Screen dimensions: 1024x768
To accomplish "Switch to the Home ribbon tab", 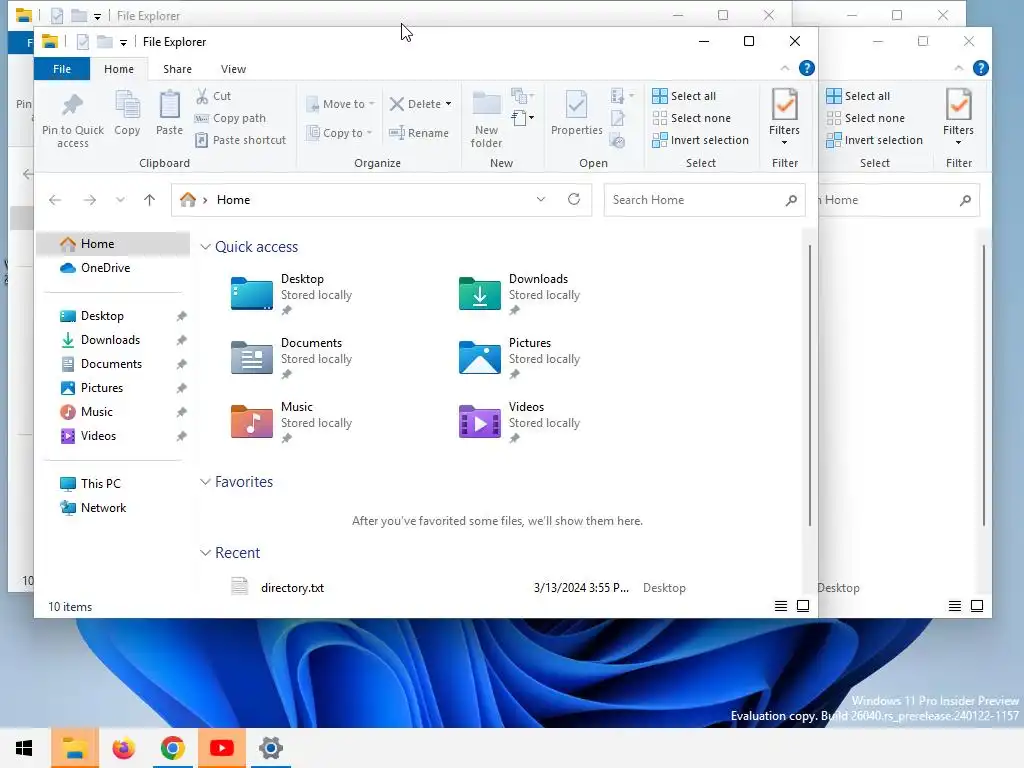I will pyautogui.click(x=119, y=69).
